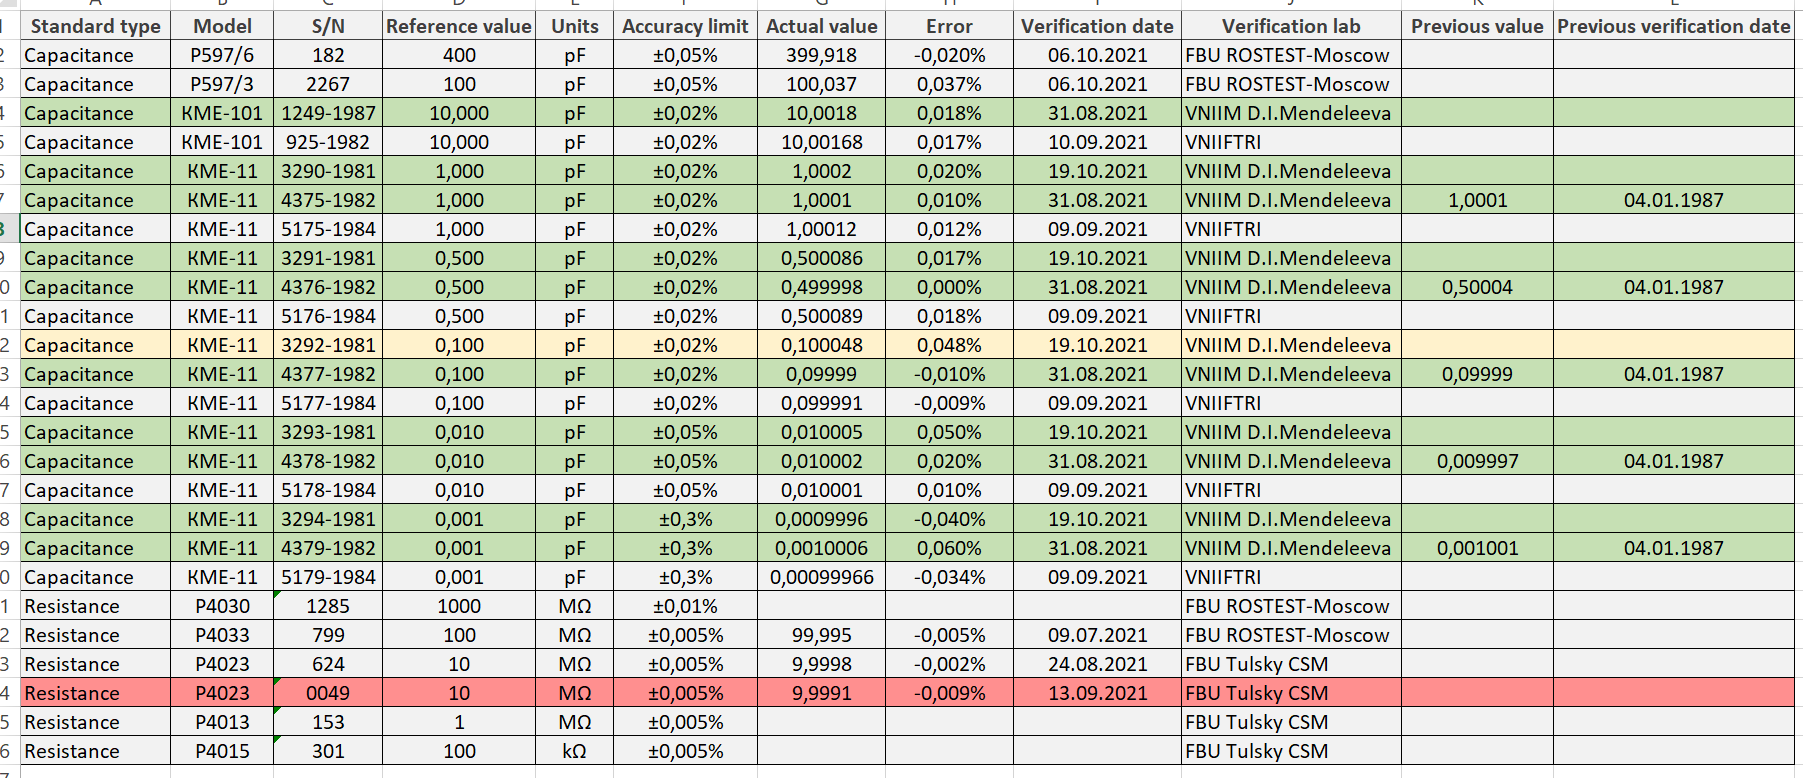Click the model cell P4015
This screenshot has height=778, width=1803.
pyautogui.click(x=222, y=751)
